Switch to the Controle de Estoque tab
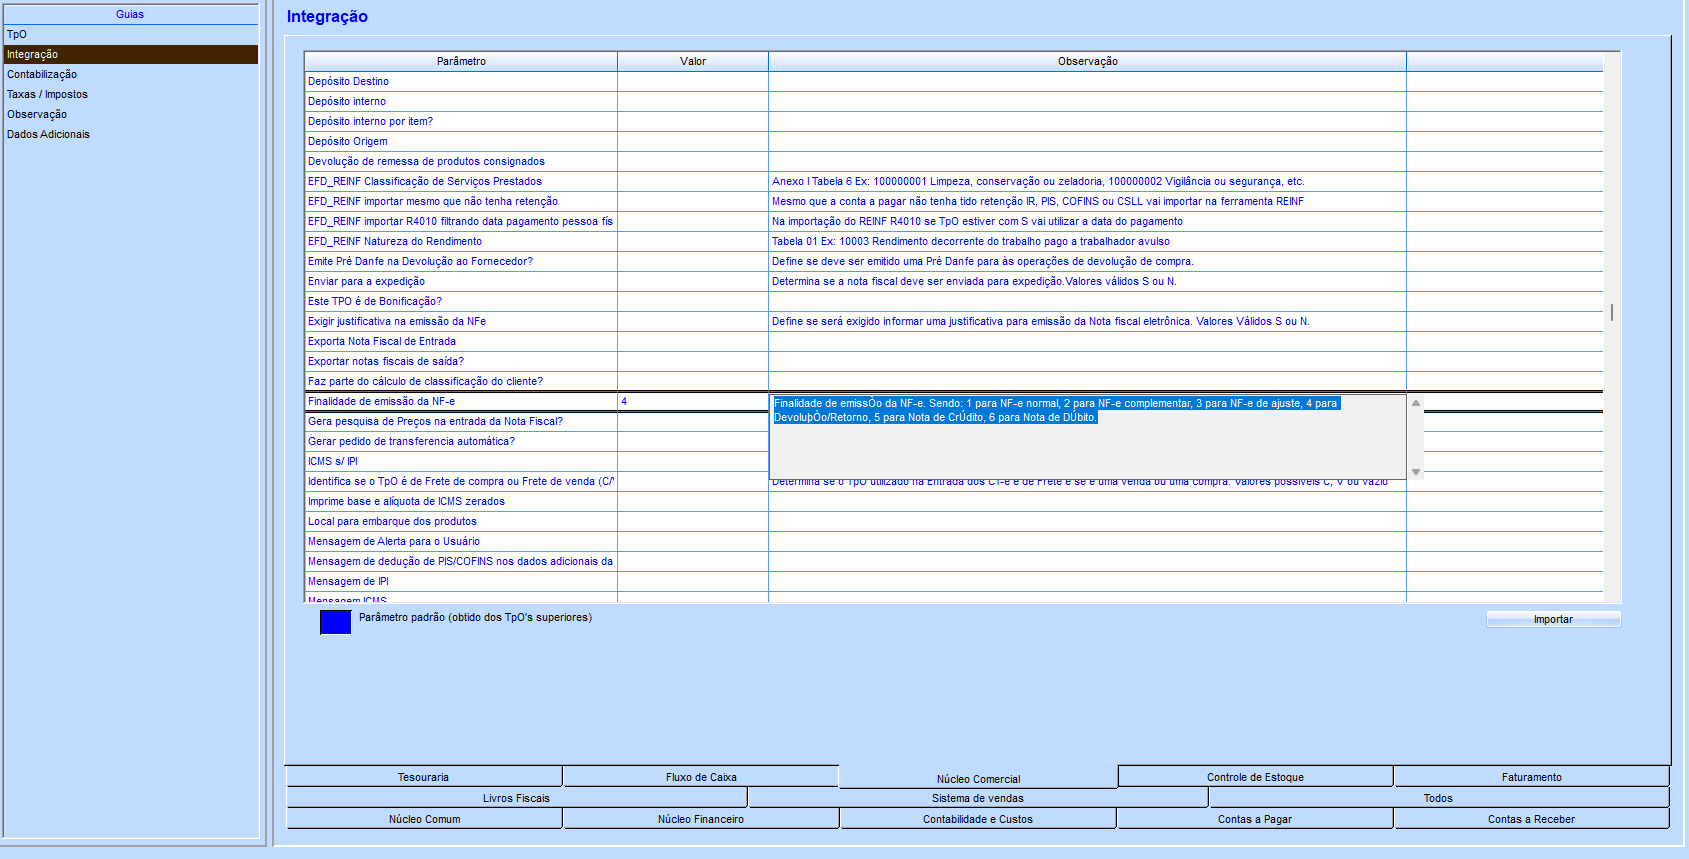This screenshot has height=859, width=1689. pyautogui.click(x=1254, y=777)
